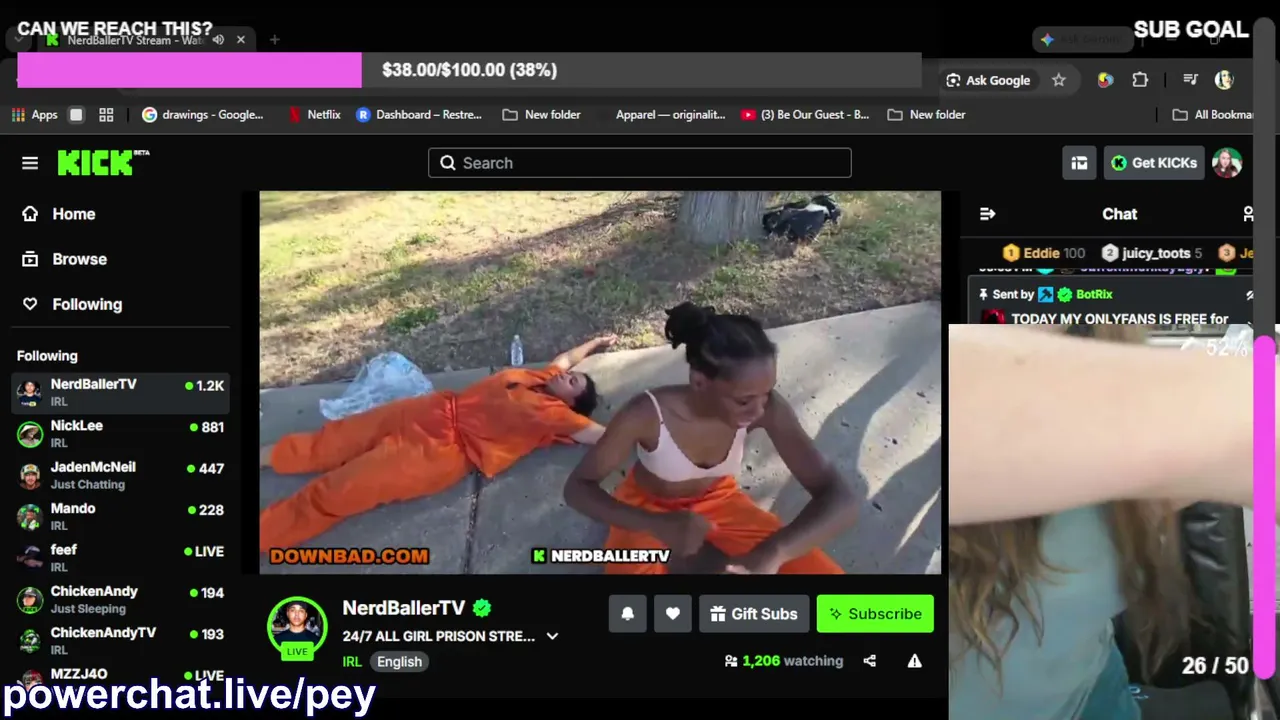Screen dimensions: 1280x720
Task: Open the Dashboard – Restream bookmark
Action: pyautogui.click(x=419, y=115)
